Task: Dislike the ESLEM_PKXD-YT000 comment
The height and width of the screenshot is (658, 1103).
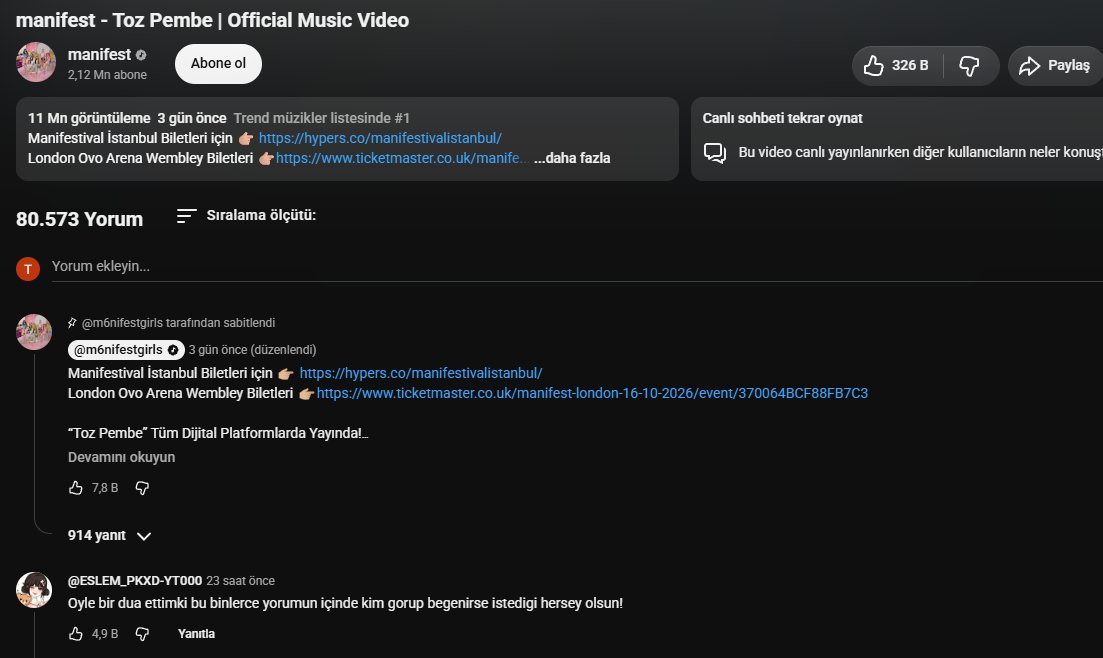Action: pos(142,634)
